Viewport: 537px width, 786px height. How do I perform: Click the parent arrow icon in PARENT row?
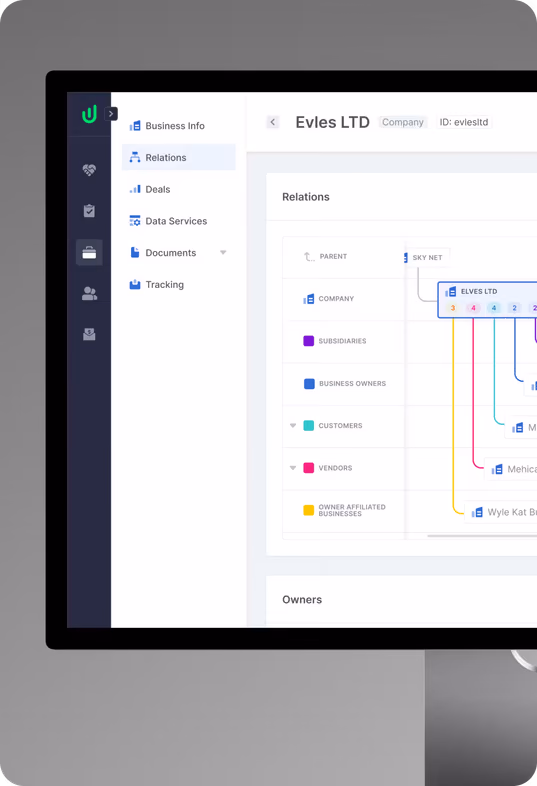click(309, 257)
